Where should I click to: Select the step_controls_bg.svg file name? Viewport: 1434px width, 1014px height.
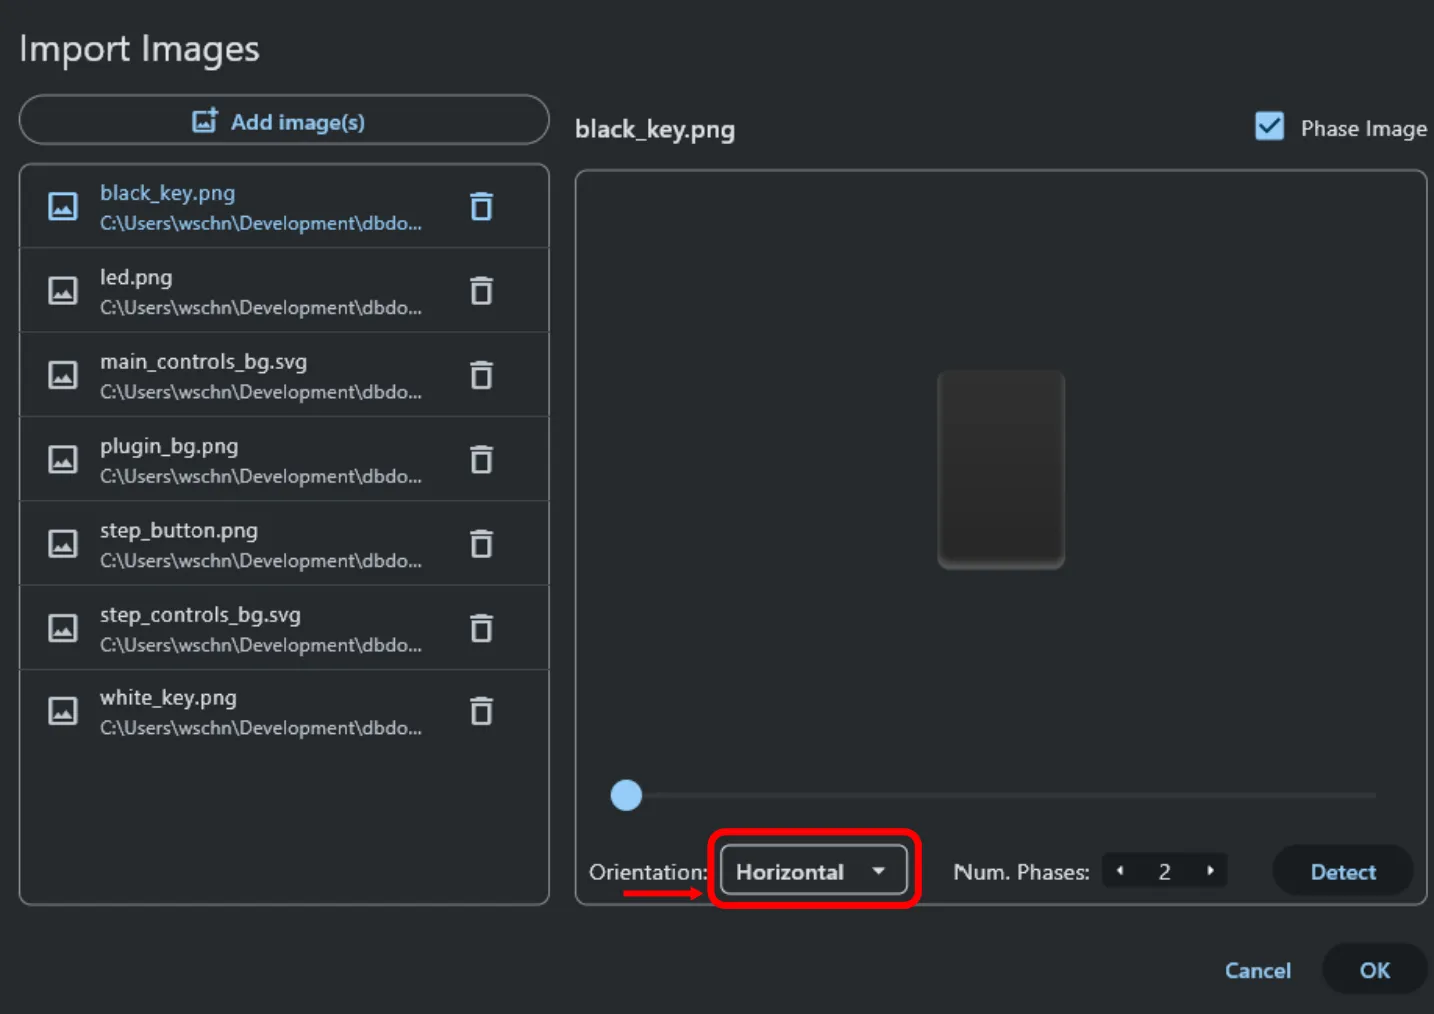(200, 615)
